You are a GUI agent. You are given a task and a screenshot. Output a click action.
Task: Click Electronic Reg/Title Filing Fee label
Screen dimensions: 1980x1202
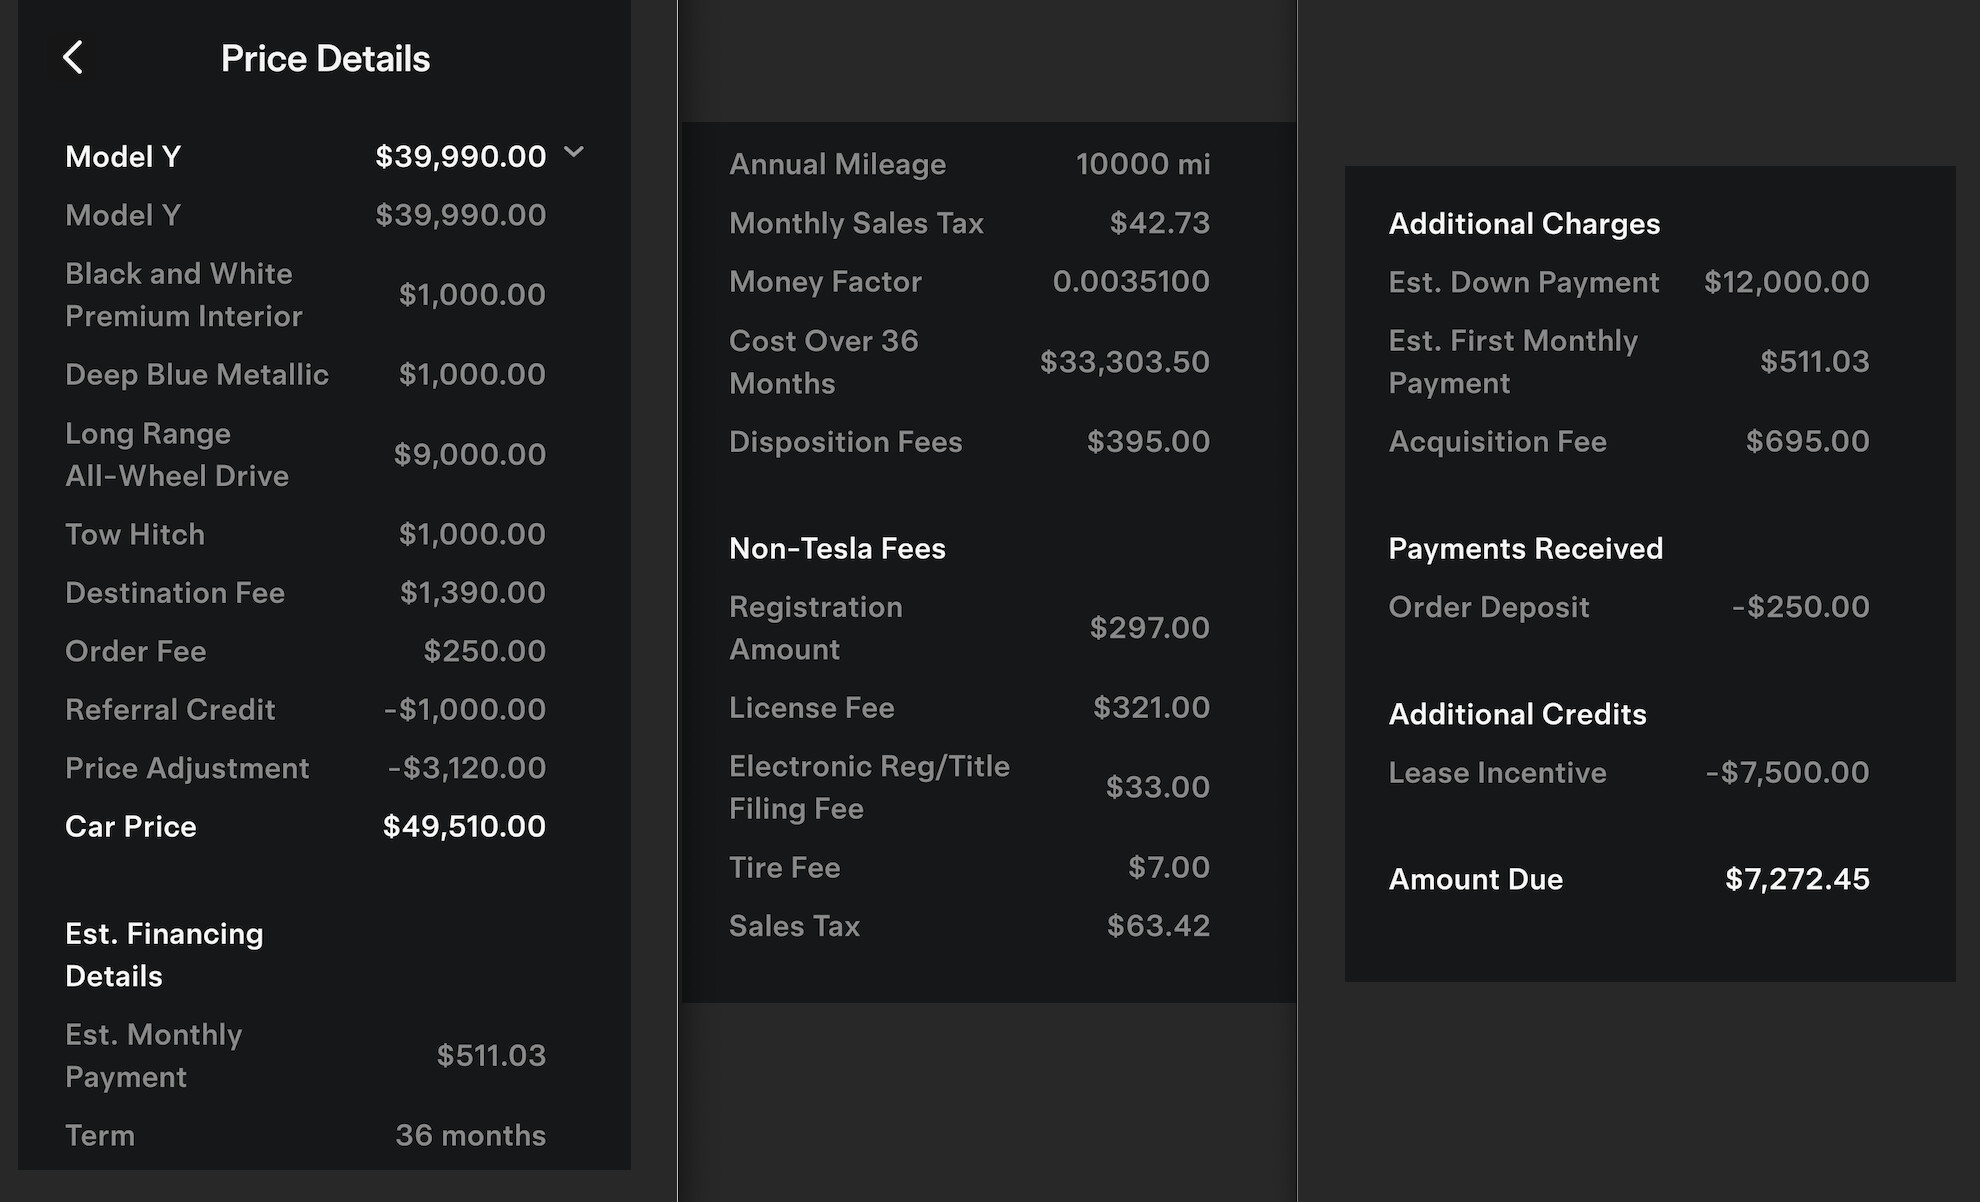869,787
